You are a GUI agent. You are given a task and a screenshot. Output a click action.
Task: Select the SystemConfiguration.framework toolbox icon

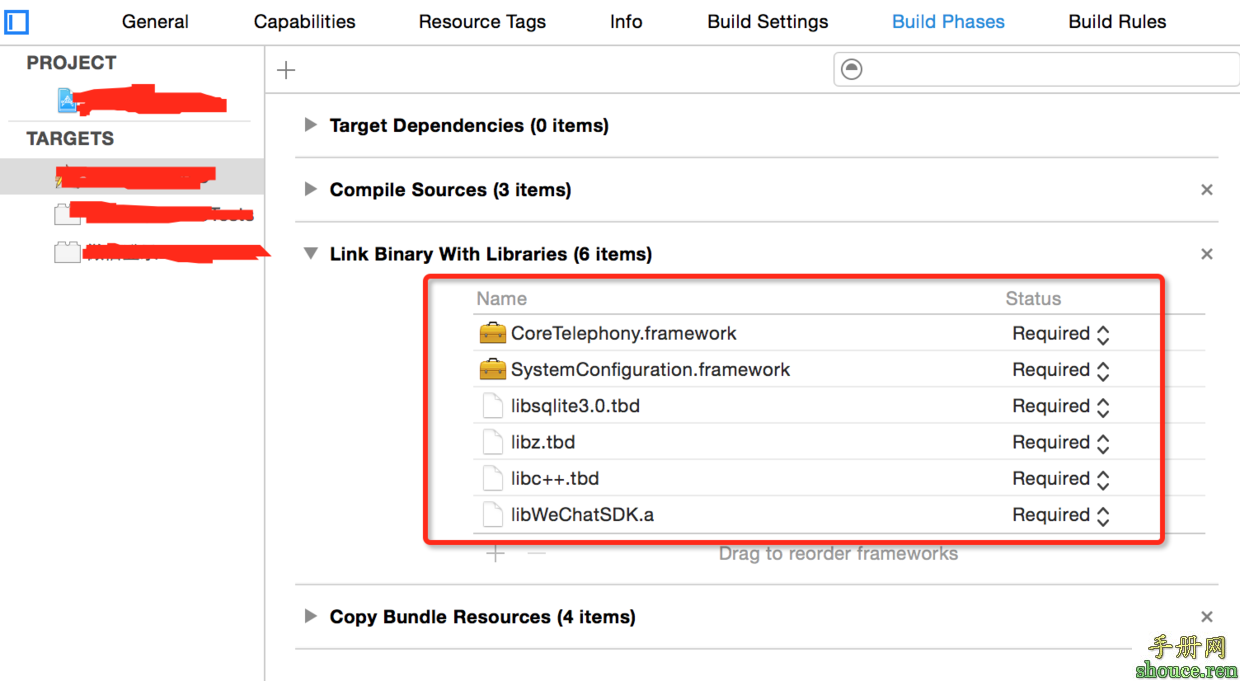[492, 370]
